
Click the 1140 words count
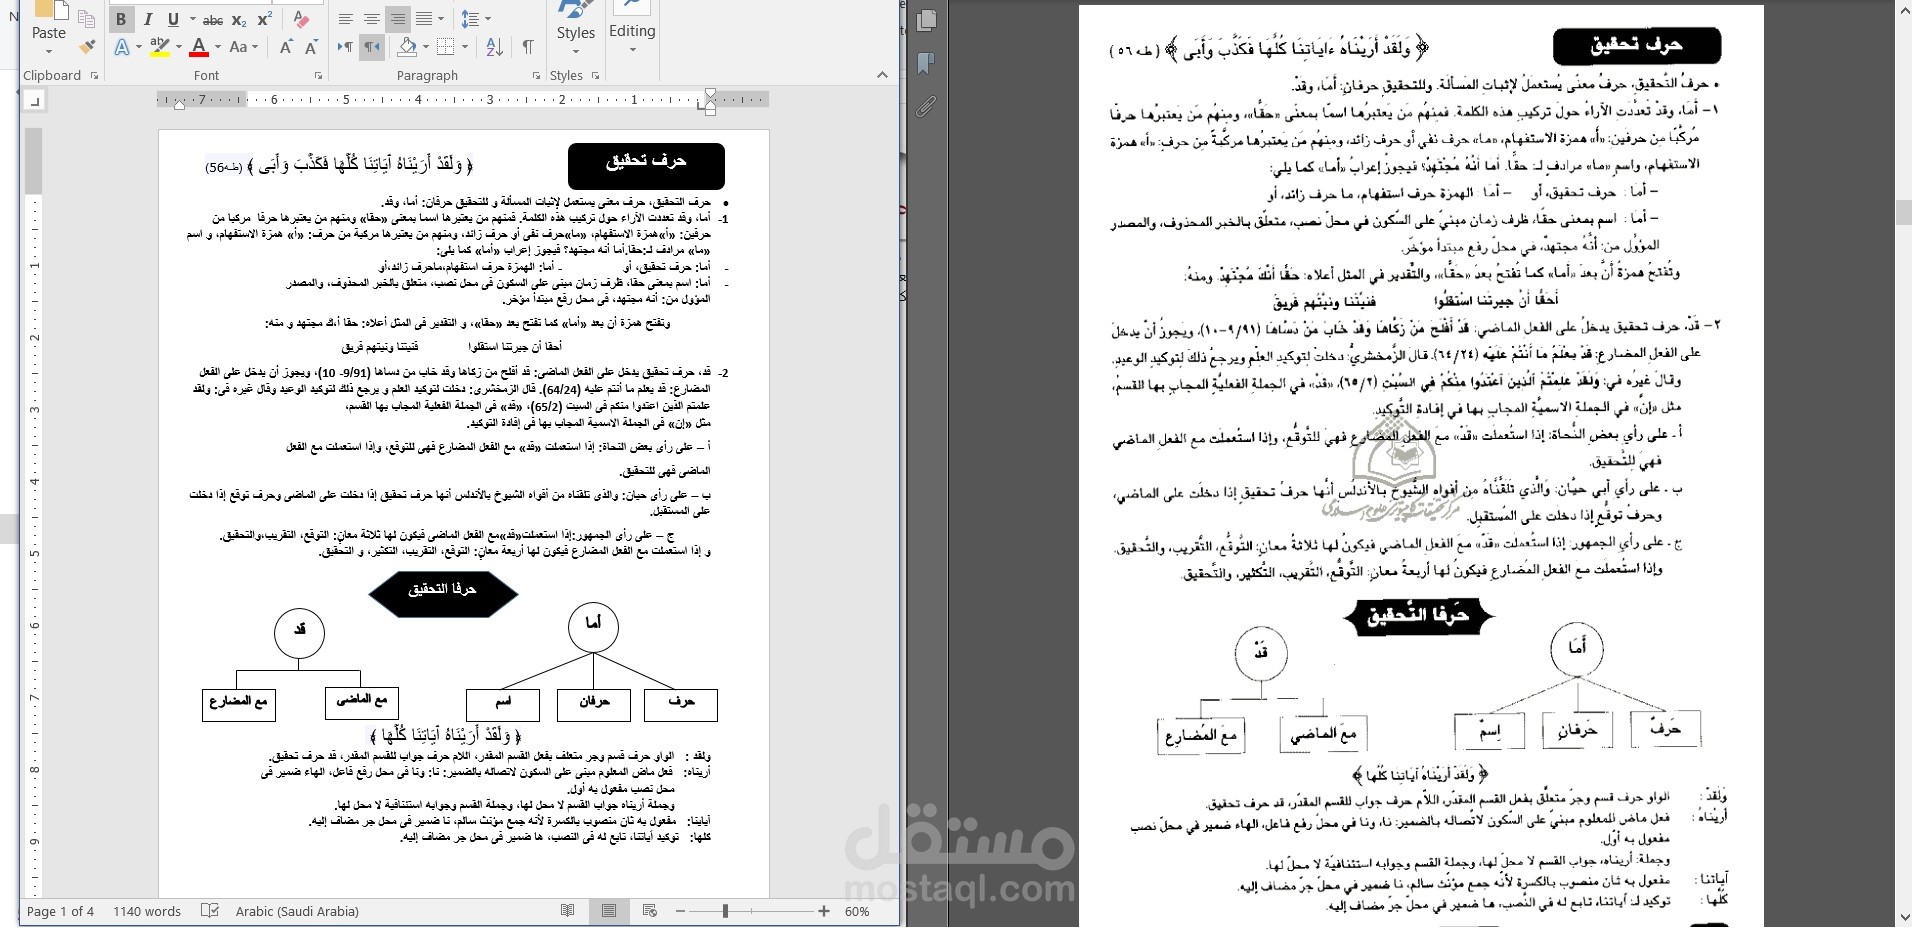147,911
